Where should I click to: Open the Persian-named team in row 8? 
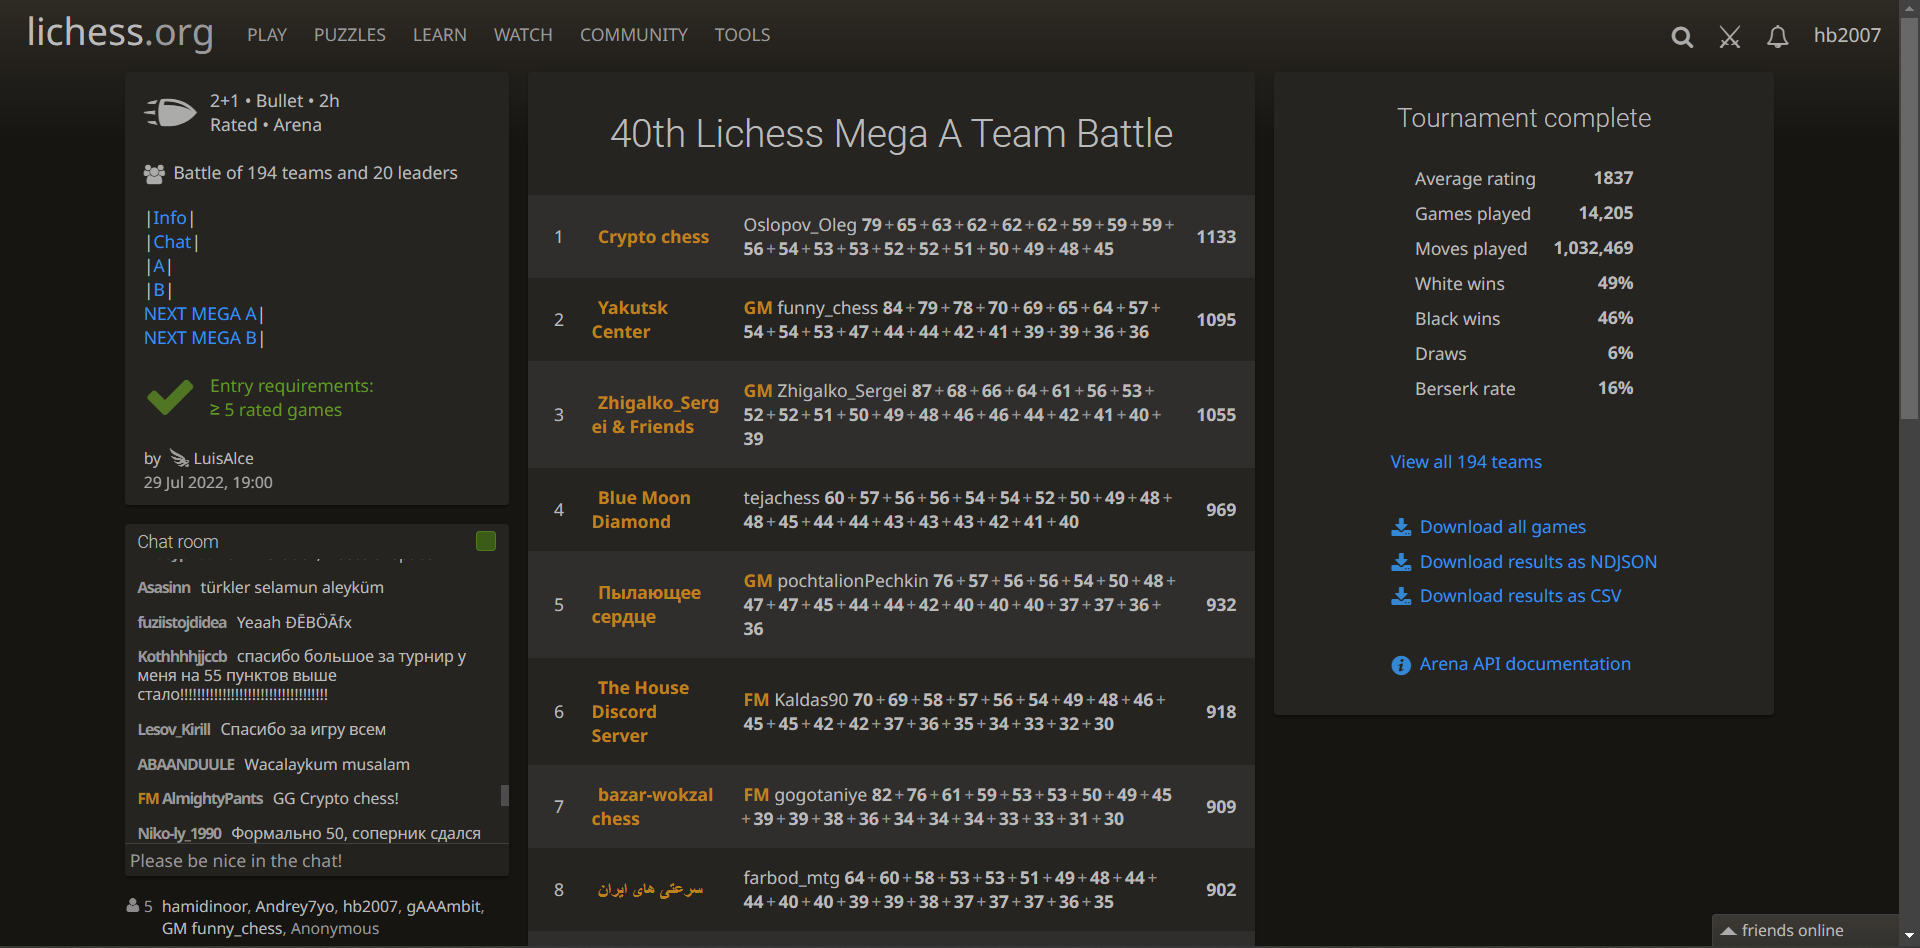click(x=651, y=890)
